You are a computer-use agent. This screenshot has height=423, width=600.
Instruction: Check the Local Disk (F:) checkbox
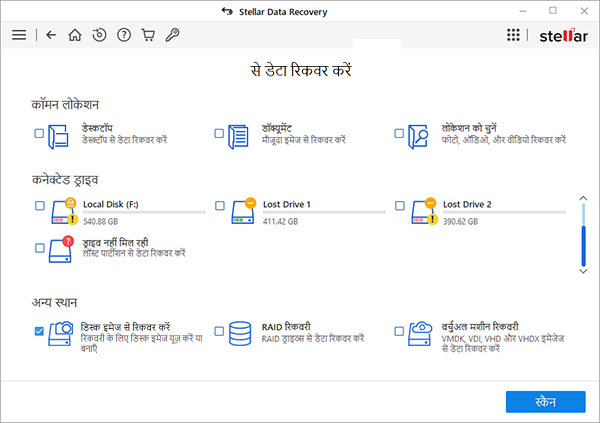(x=39, y=205)
